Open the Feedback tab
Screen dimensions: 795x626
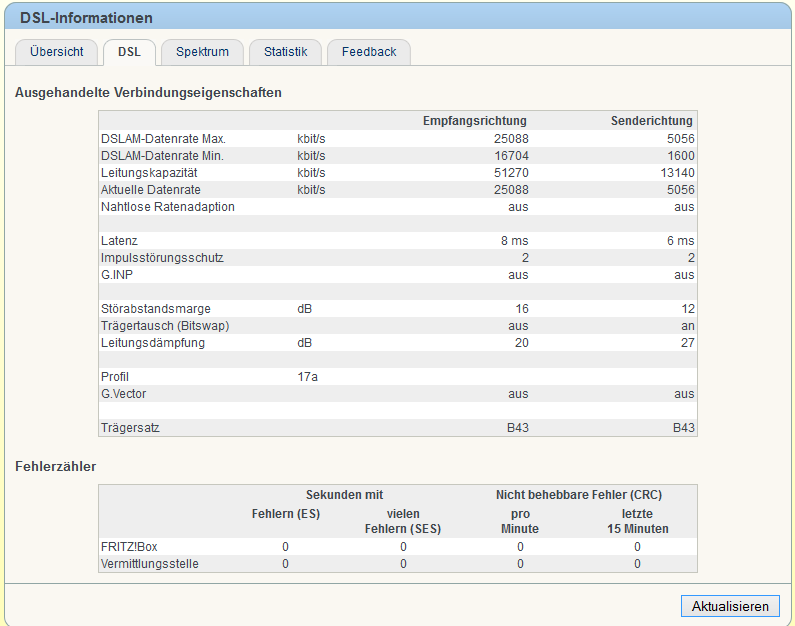click(x=369, y=52)
